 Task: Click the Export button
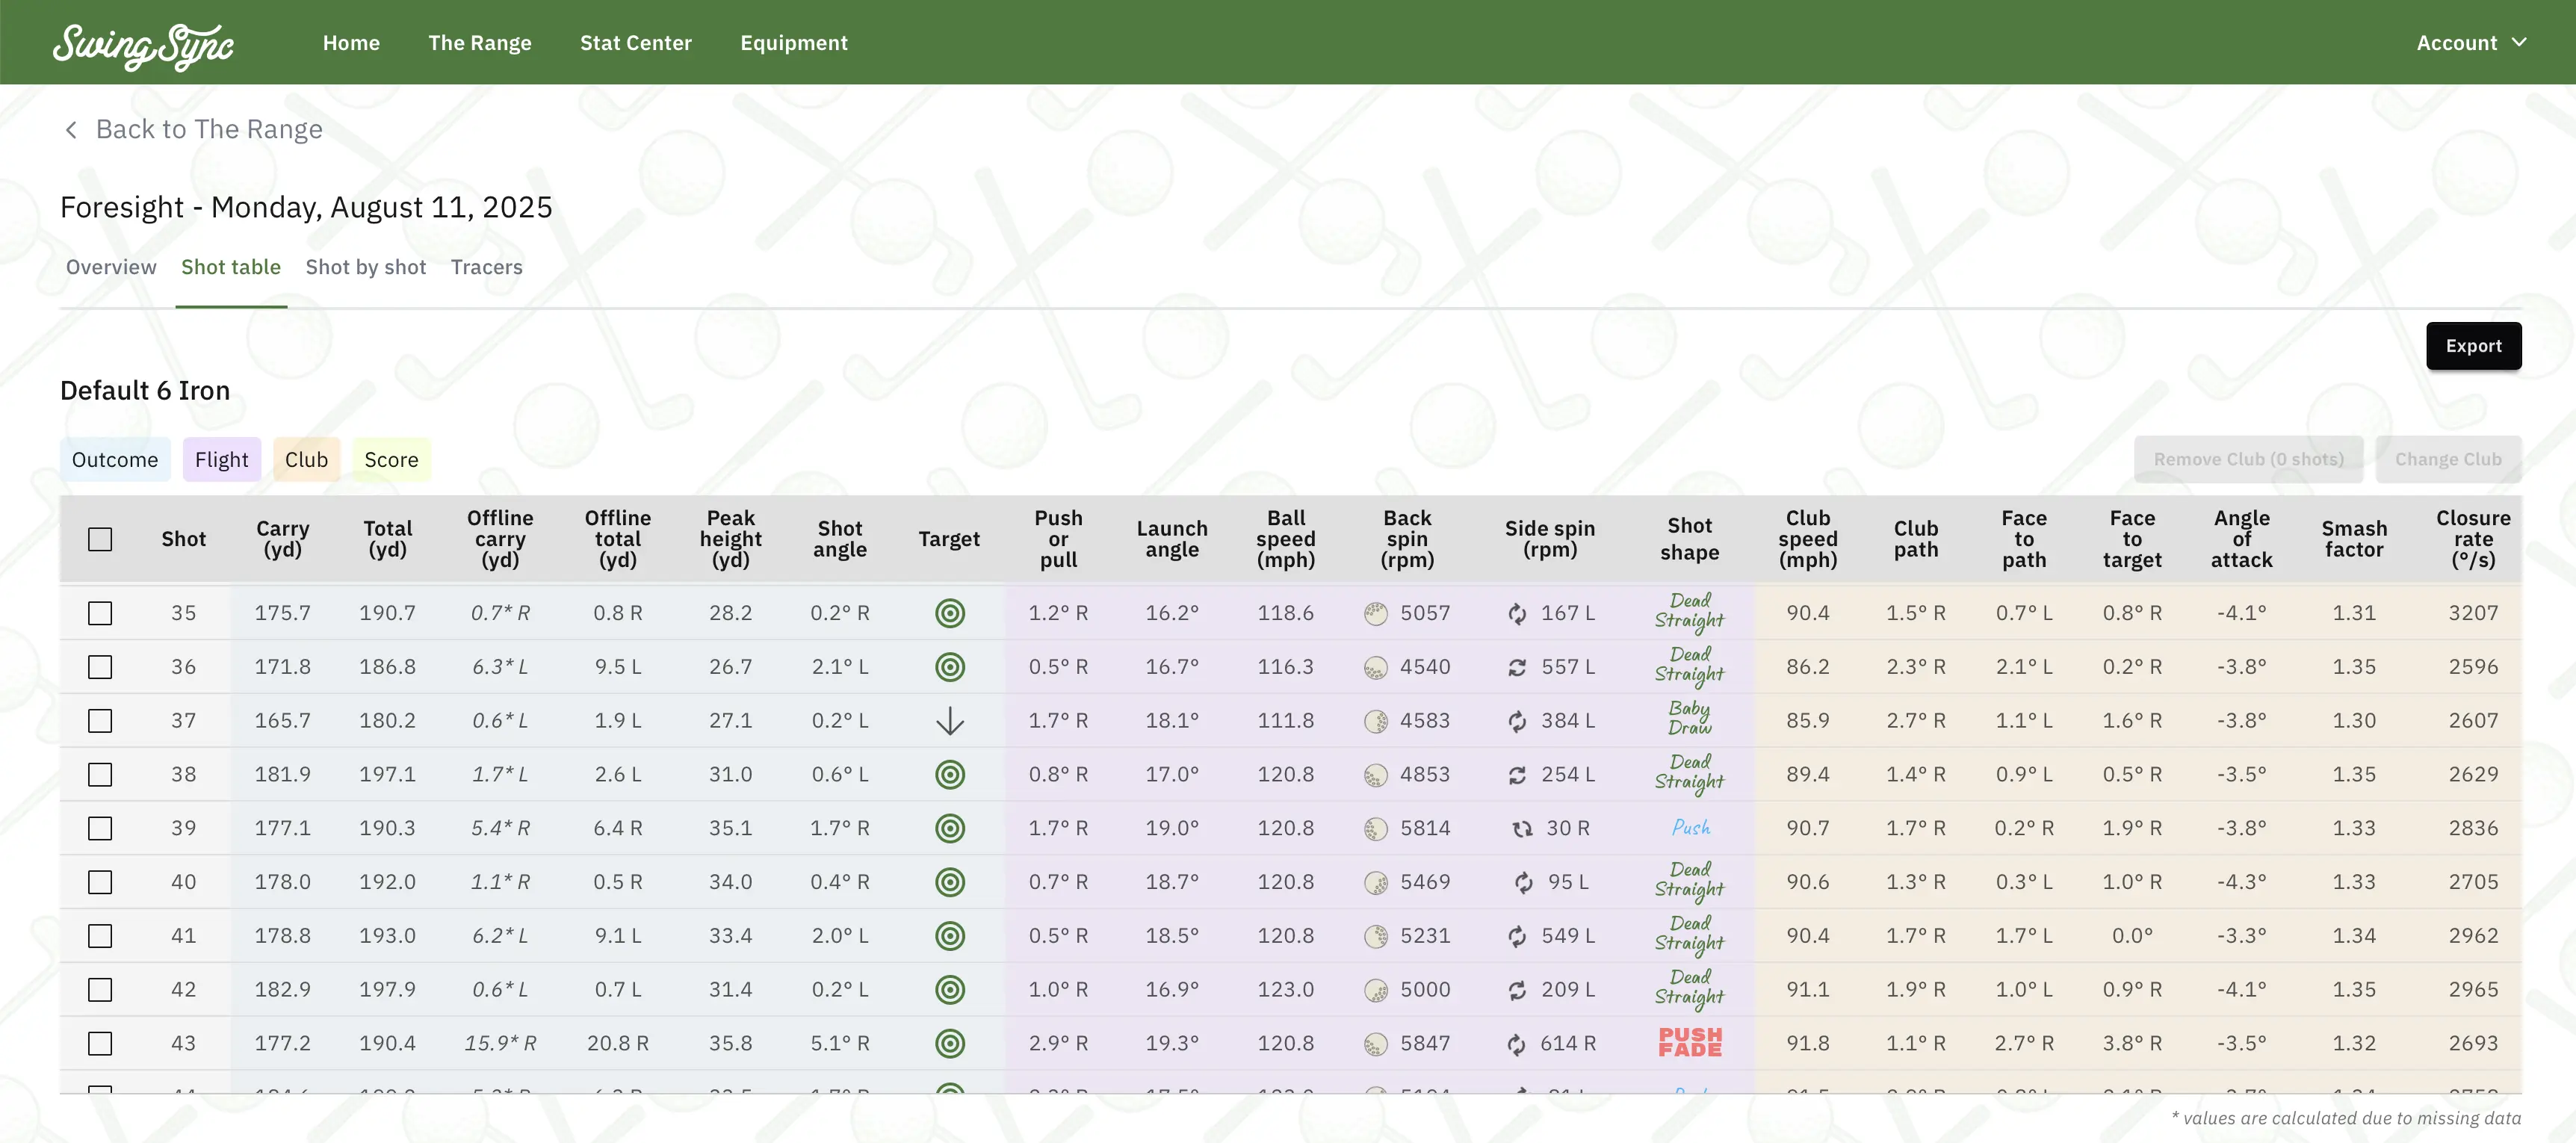[2472, 346]
